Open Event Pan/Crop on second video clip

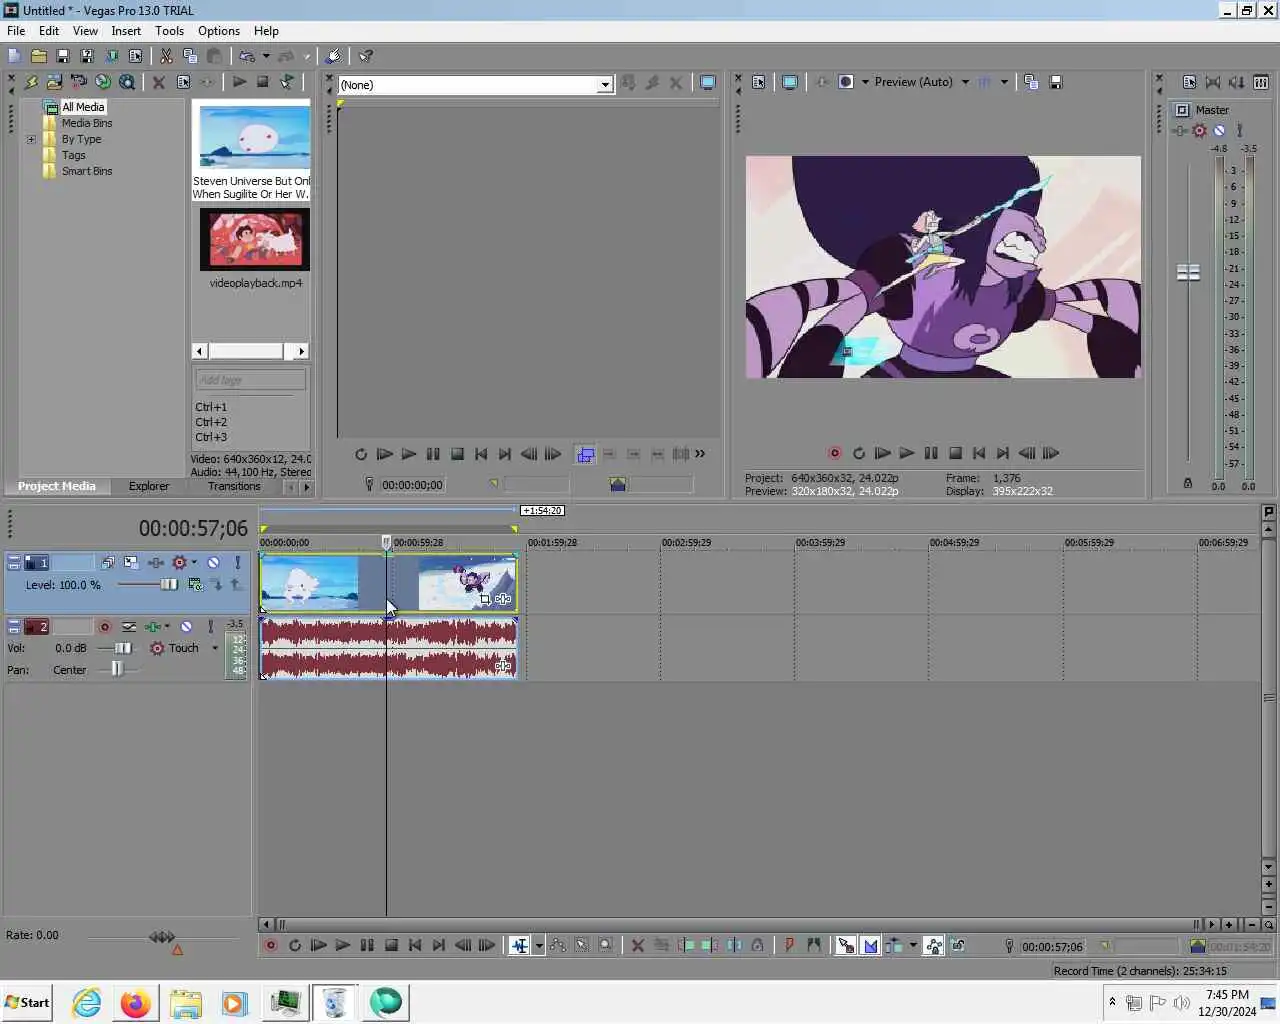click(485, 599)
